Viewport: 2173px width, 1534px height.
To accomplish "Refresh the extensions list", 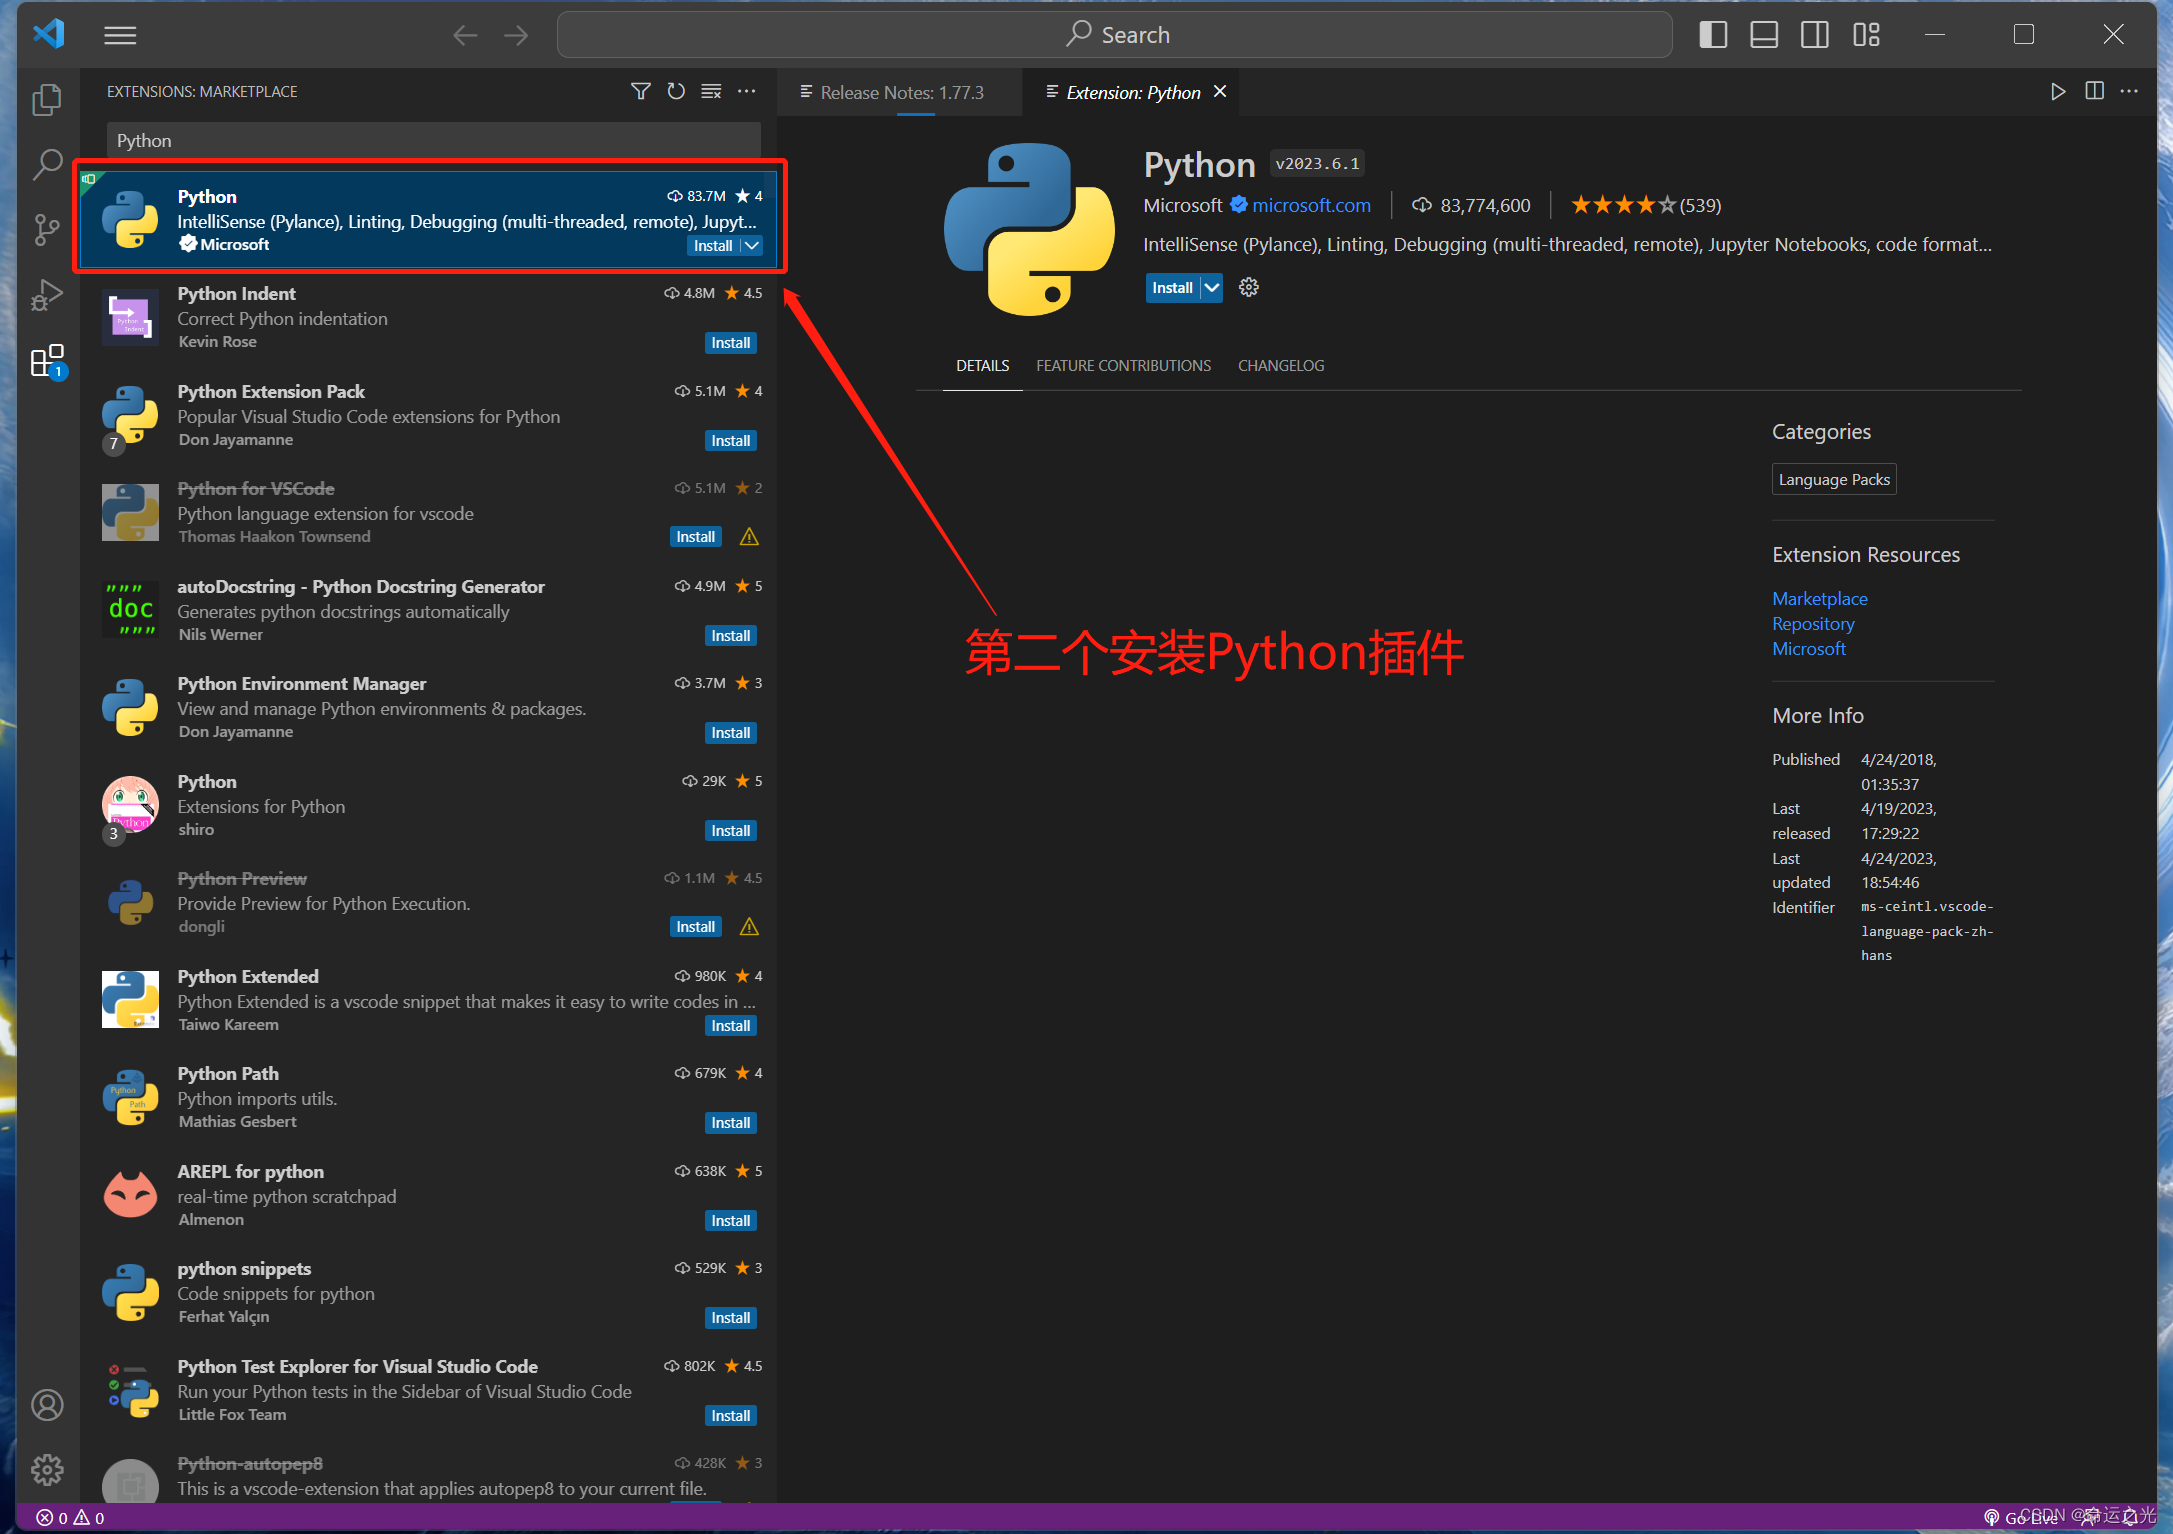I will (676, 91).
